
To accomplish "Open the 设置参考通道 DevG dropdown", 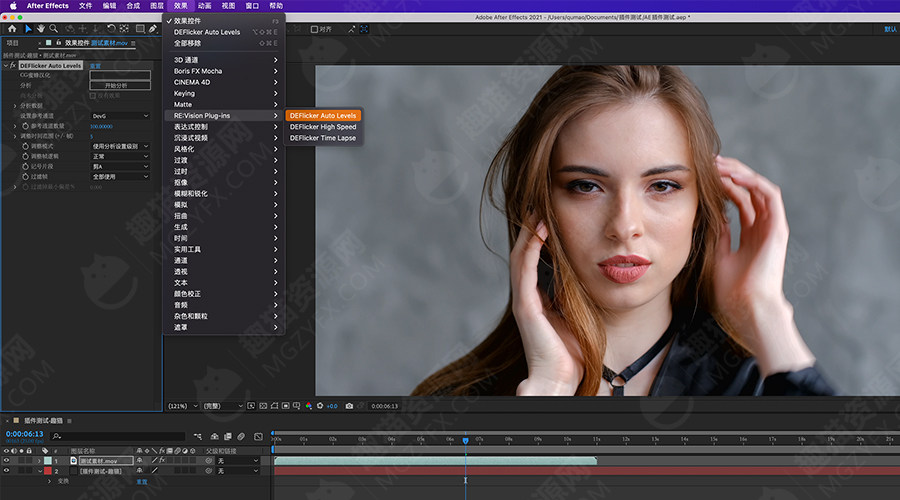I will click(x=119, y=116).
